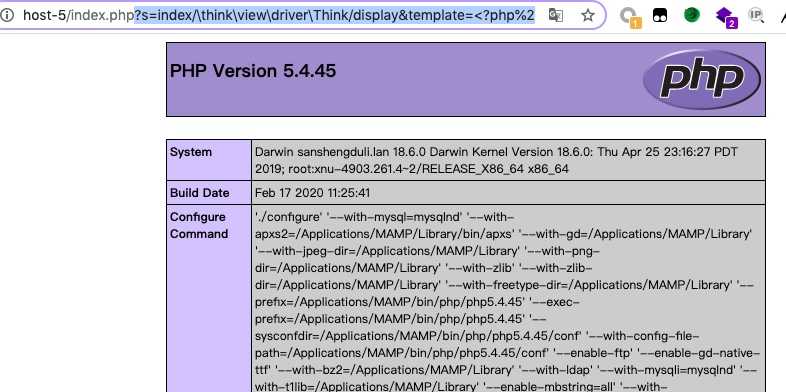The height and width of the screenshot is (392, 786).
Task: Open the site information icon in address bar
Action: coord(7,16)
